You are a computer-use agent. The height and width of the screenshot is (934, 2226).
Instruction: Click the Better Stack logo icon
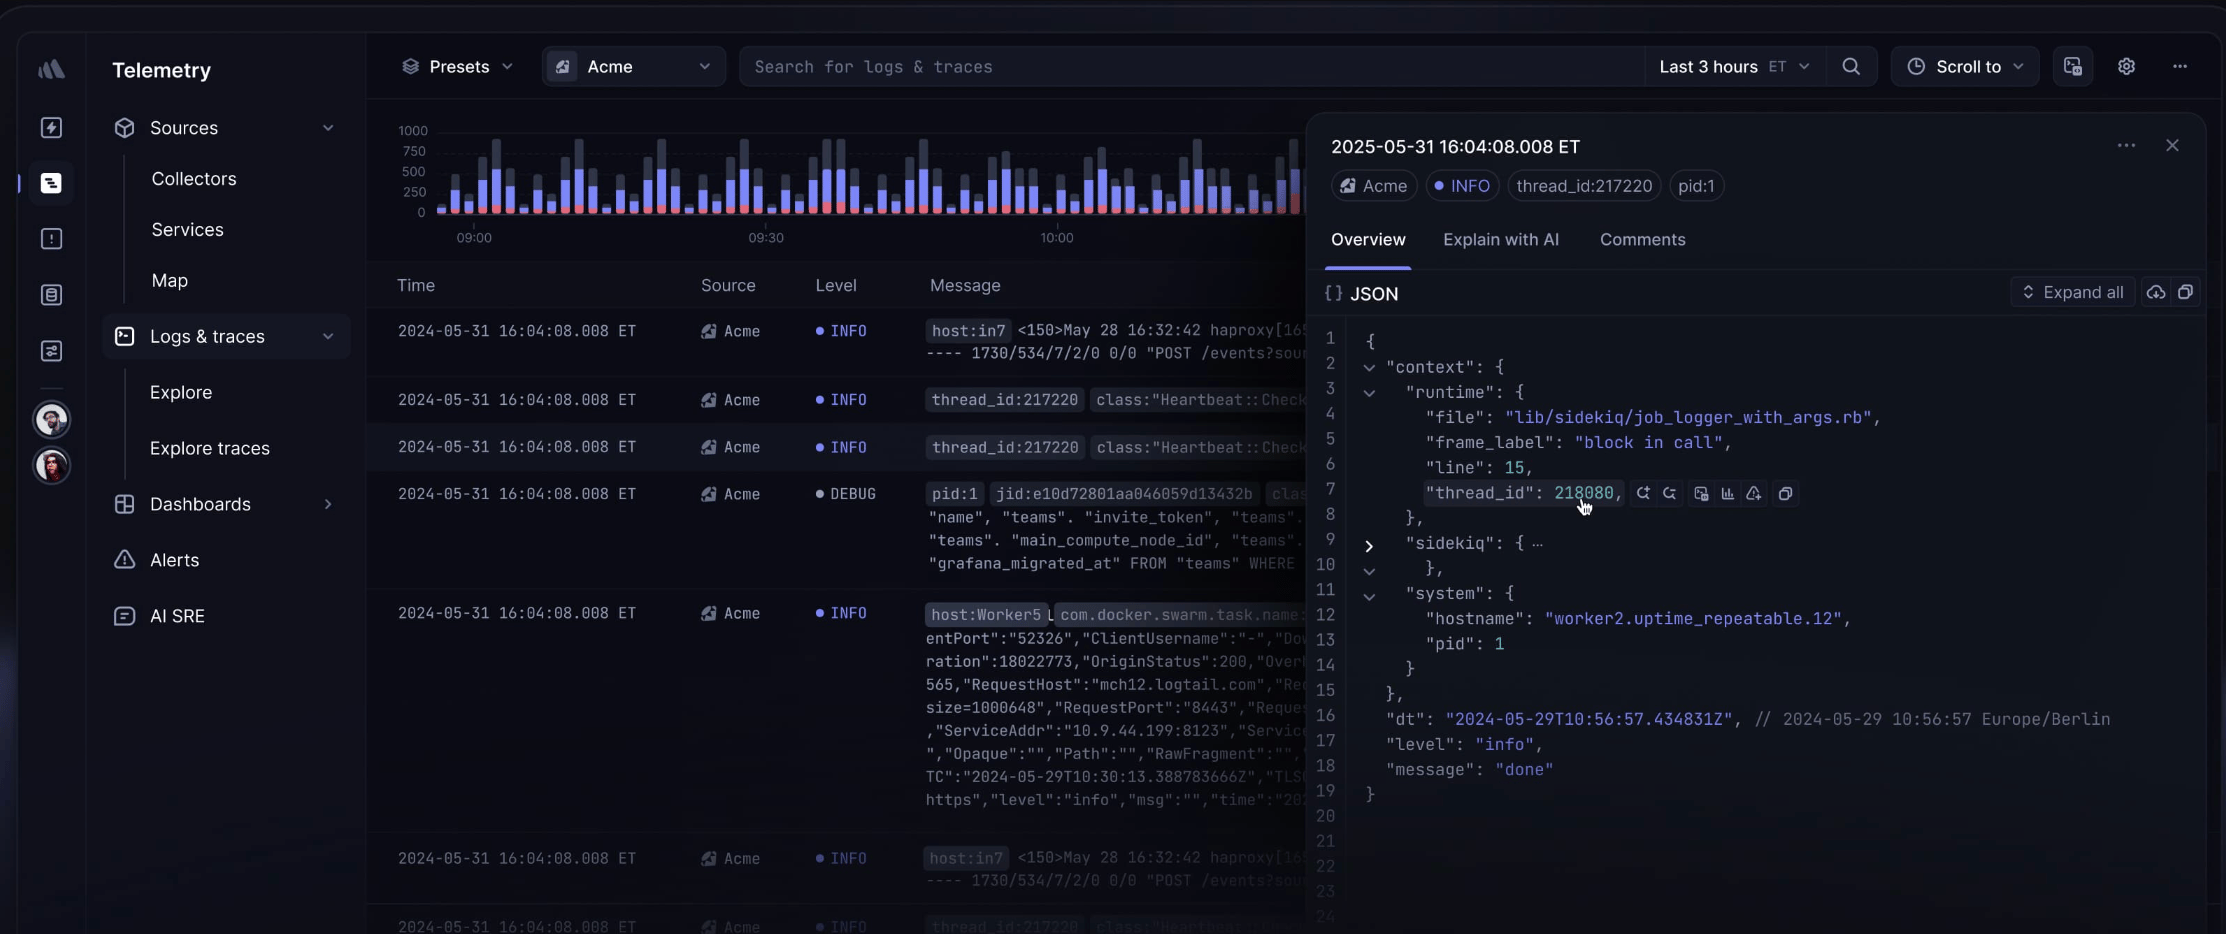51,69
